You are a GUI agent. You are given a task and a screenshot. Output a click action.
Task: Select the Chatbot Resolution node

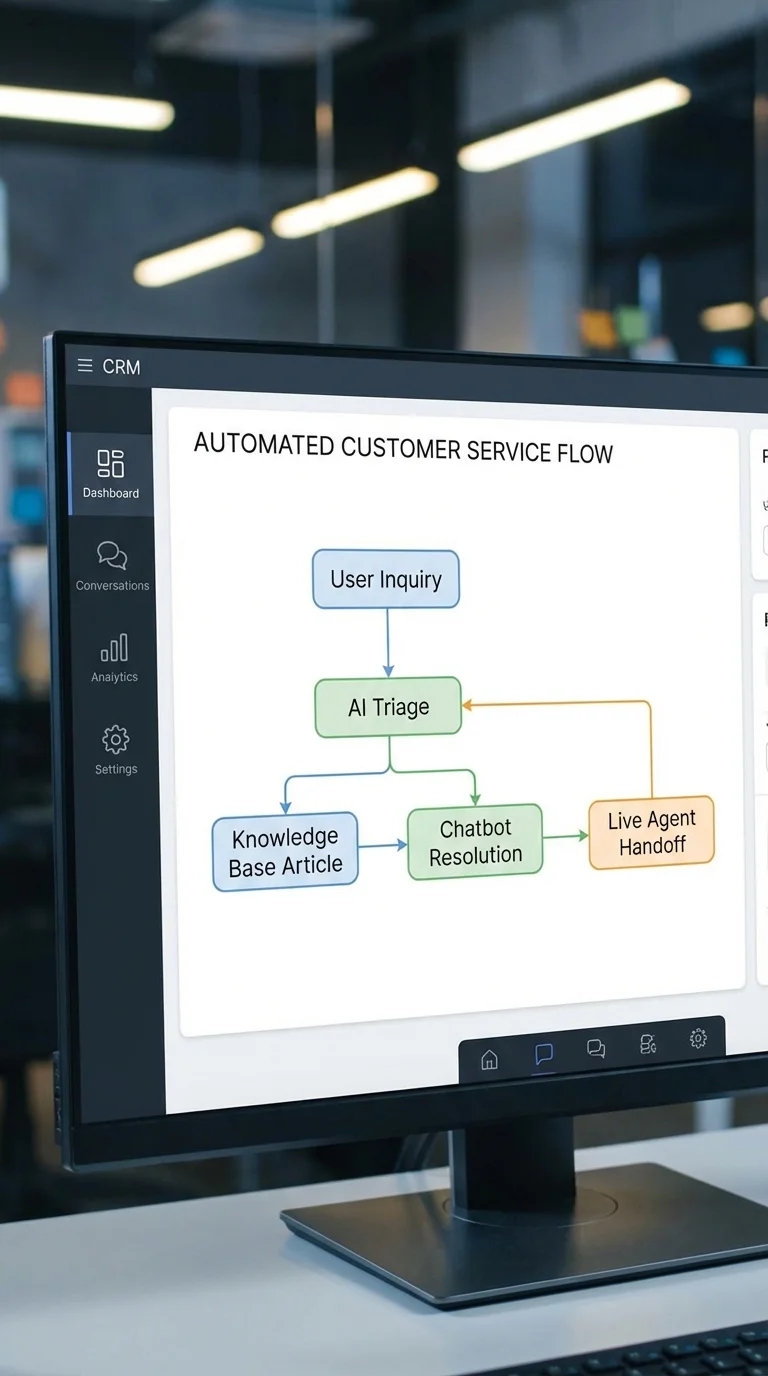tap(475, 841)
